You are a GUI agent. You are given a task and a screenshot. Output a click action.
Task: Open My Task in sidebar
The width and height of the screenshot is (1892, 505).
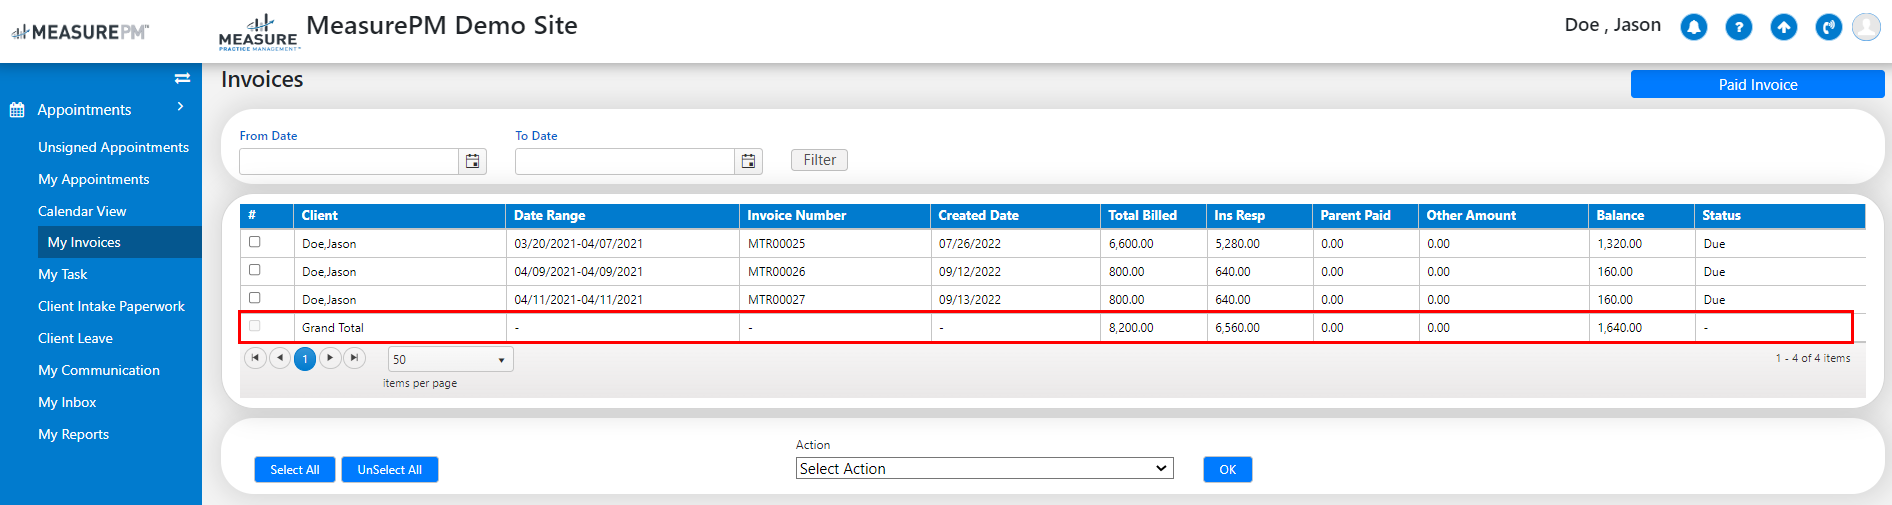click(63, 274)
